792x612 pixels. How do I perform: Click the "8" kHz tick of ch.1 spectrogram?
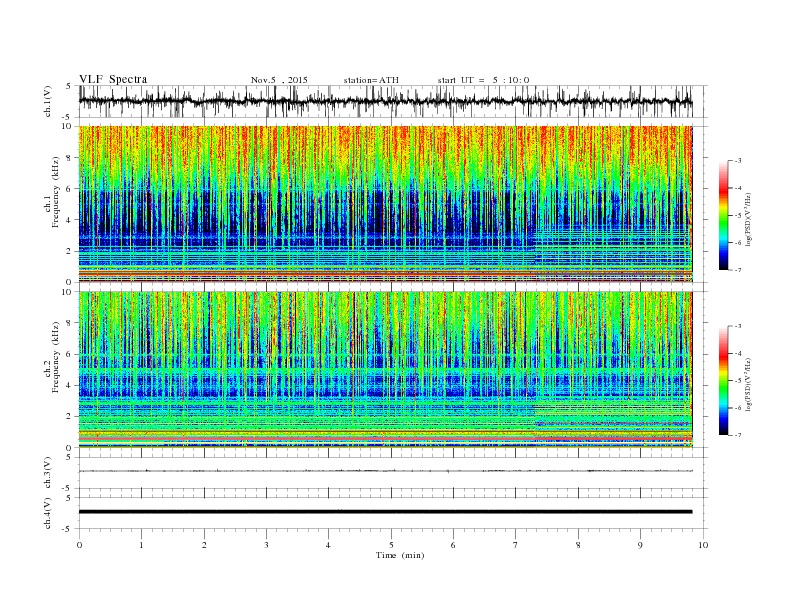pos(70,158)
